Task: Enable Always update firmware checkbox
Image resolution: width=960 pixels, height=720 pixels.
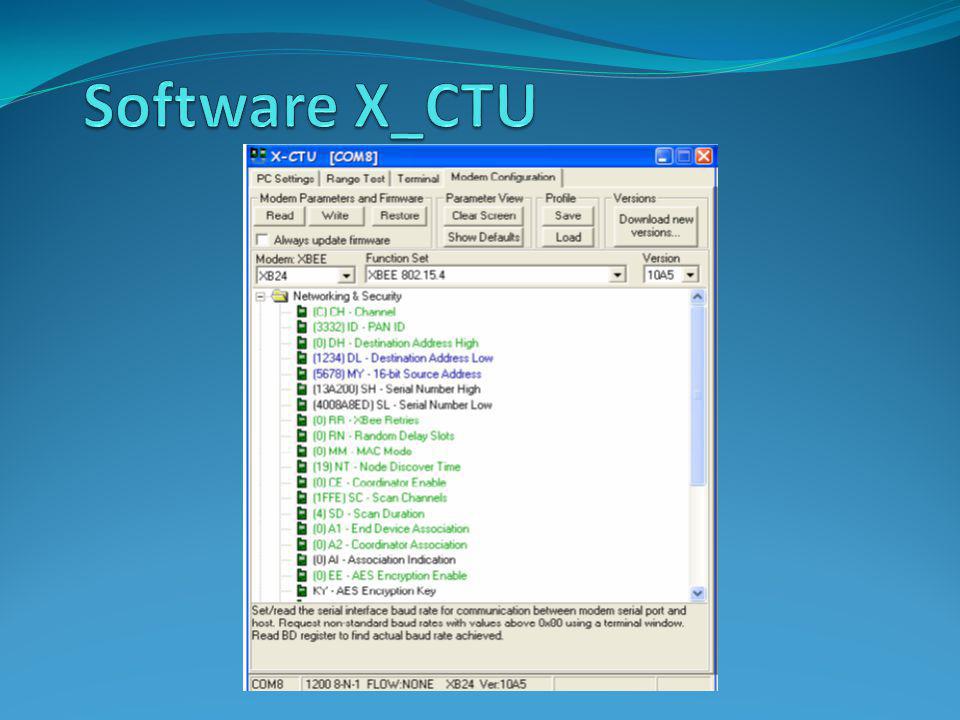Action: click(262, 239)
